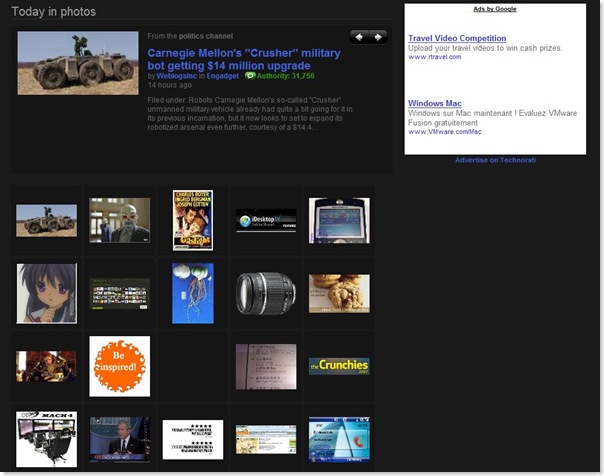The height and width of the screenshot is (476, 604).
Task: Click the green Authority speech-bubble icon
Action: click(x=250, y=76)
